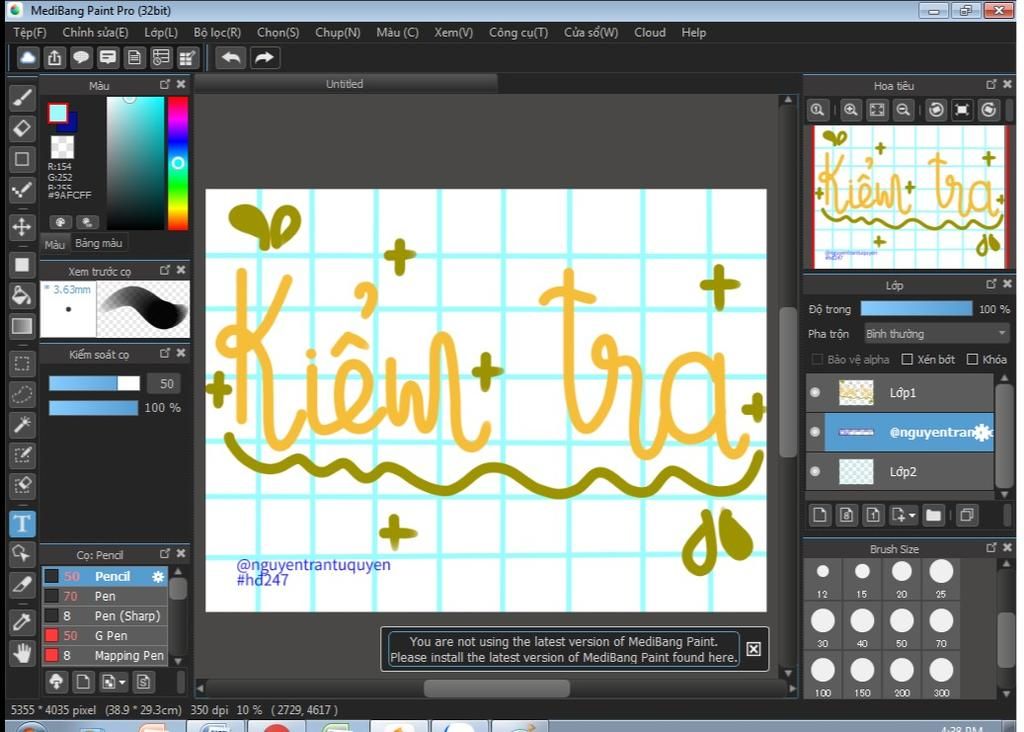Select the Untitled document tab

pos(345,84)
